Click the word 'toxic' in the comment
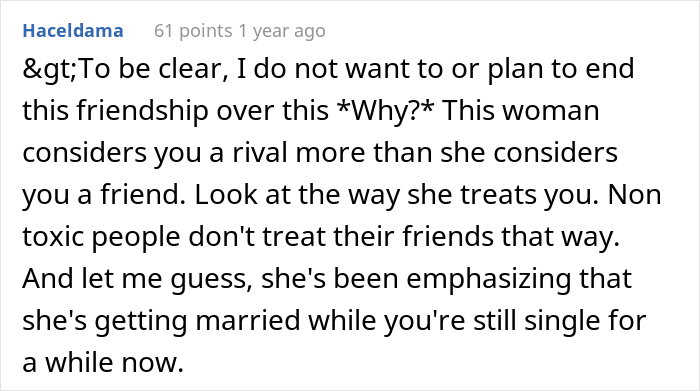This screenshot has height=391, width=700. pyautogui.click(x=53, y=237)
